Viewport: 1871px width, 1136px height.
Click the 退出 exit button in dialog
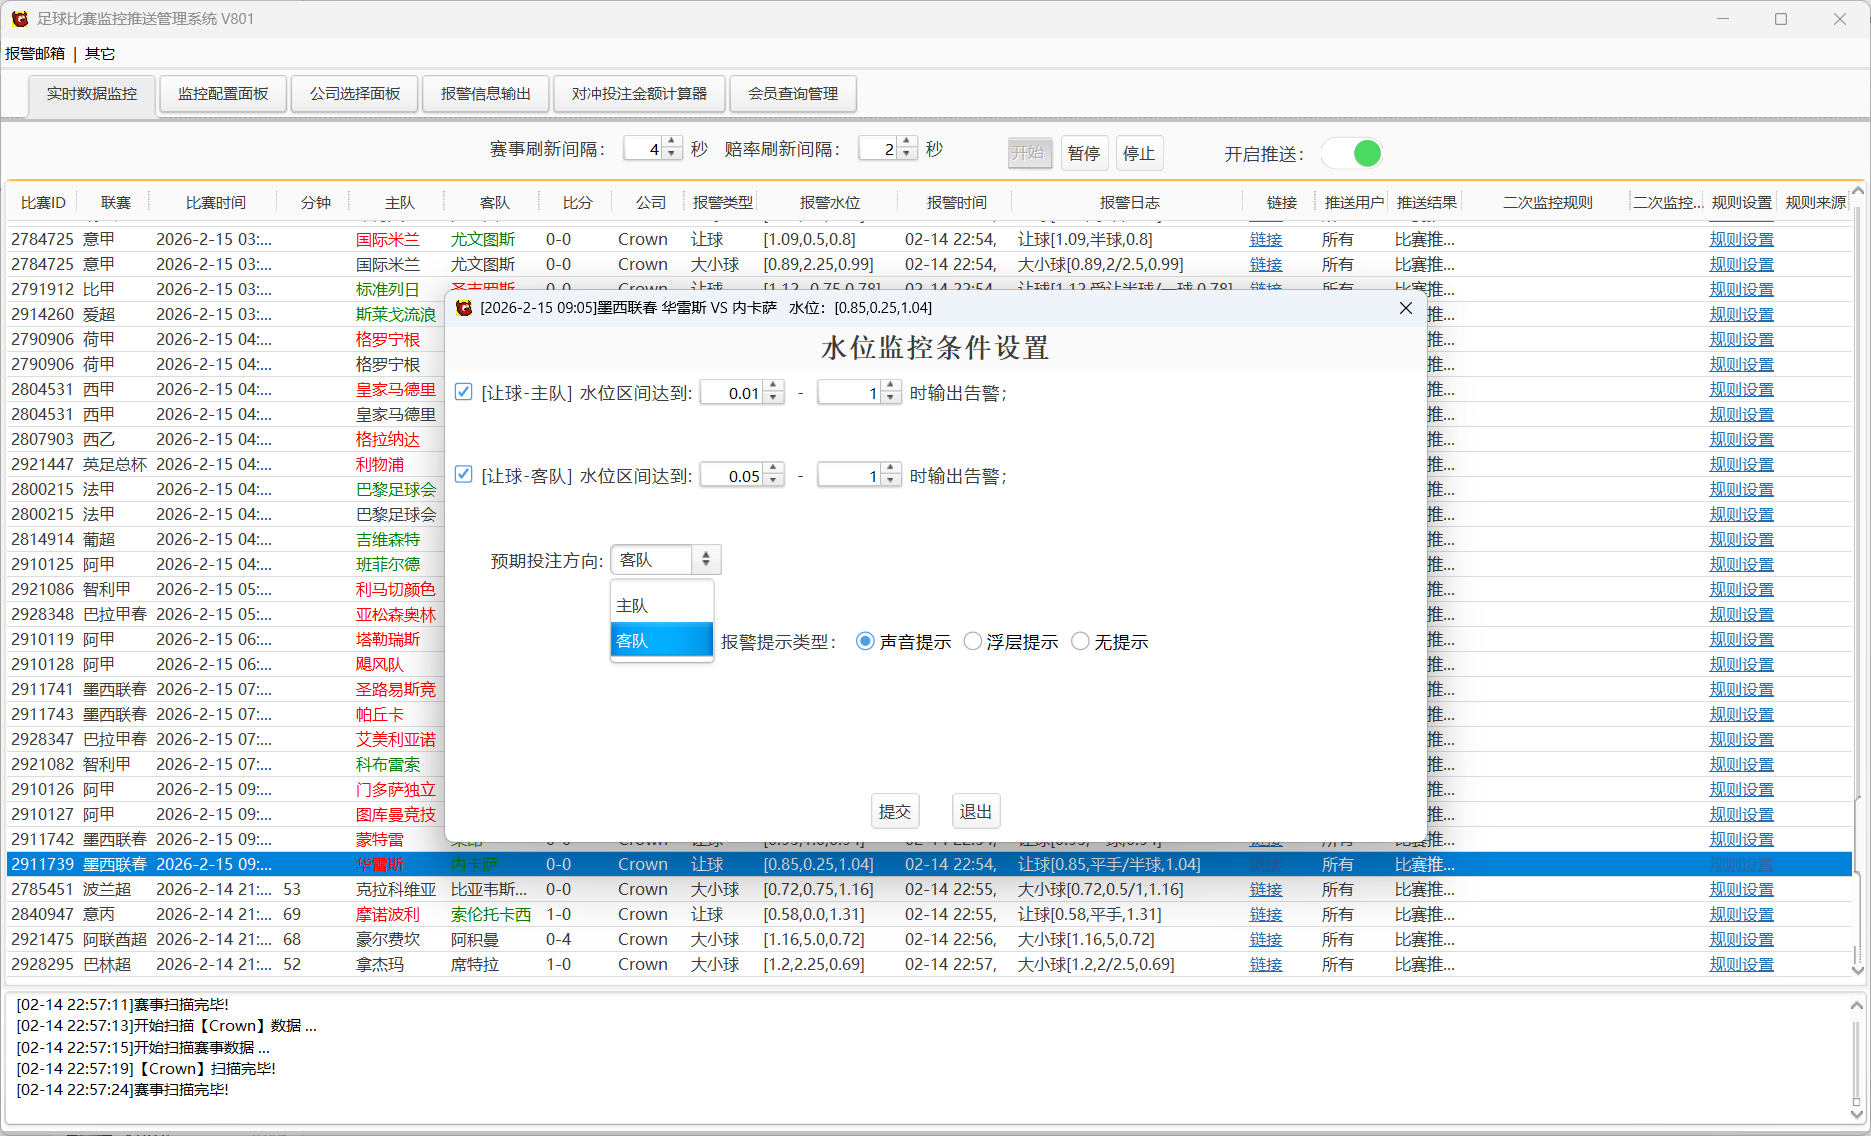click(976, 812)
